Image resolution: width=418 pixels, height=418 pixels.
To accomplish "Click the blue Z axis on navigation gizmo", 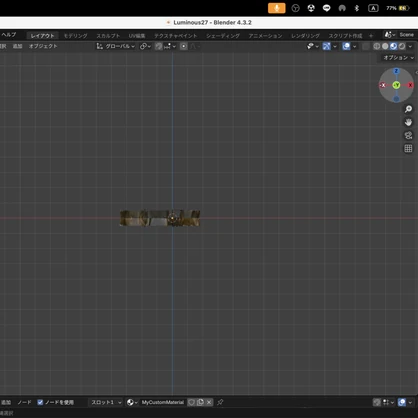I will 396,71.
